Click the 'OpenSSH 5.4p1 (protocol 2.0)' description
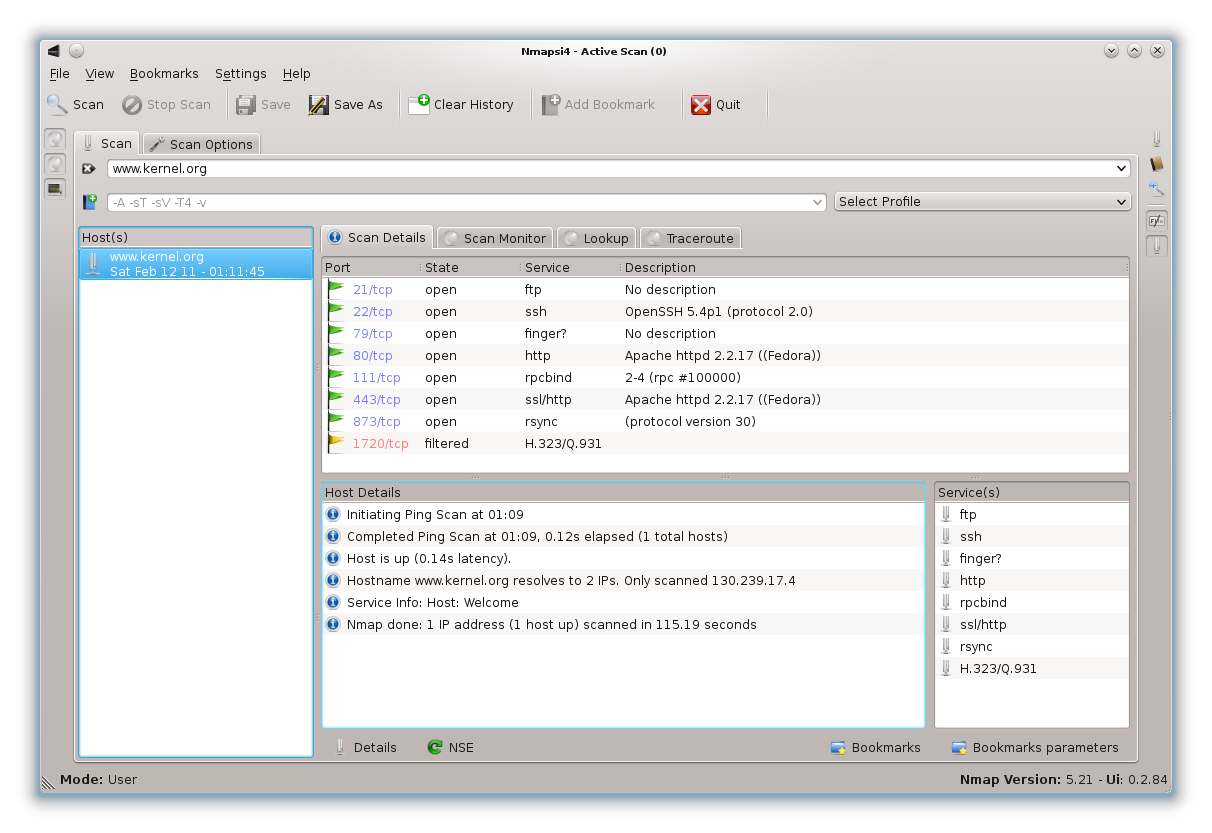 point(719,311)
